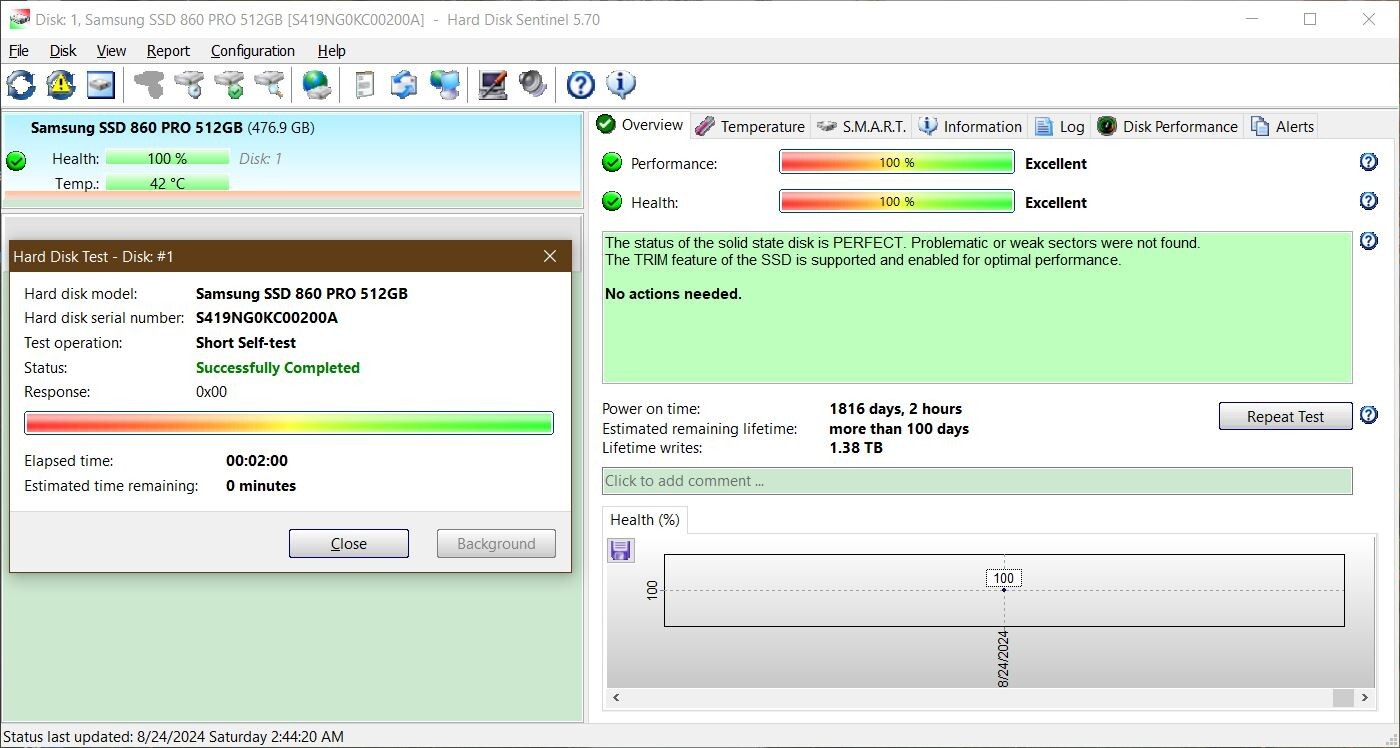Click Close in Hard Disk Test dialog

click(x=349, y=543)
